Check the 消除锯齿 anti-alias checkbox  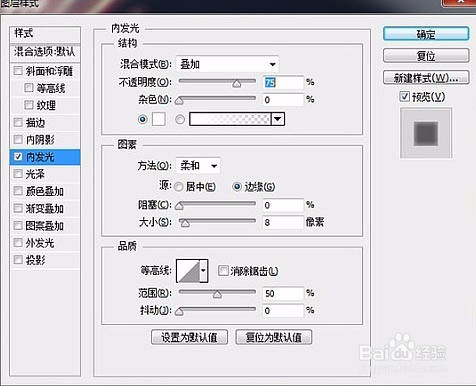[223, 271]
